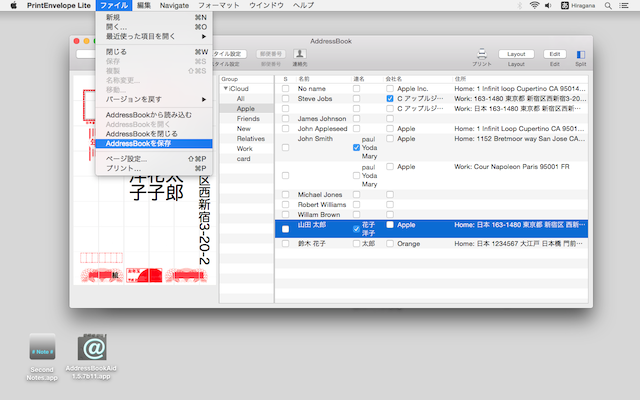640x400 pixels.
Task: Click the envelope preview thumbnail
Action: click(144, 180)
